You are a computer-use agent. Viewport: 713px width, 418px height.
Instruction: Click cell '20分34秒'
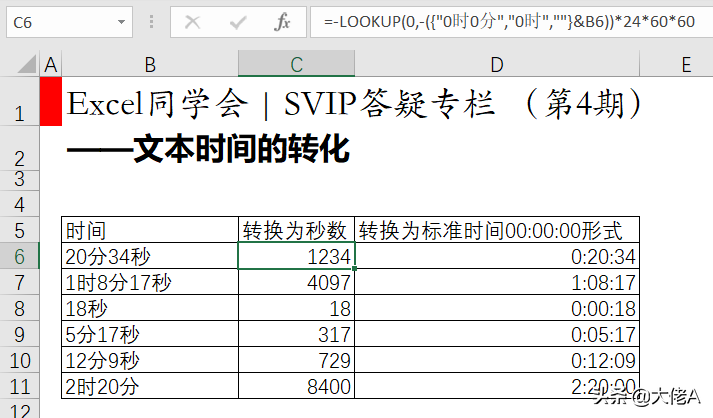[150, 256]
